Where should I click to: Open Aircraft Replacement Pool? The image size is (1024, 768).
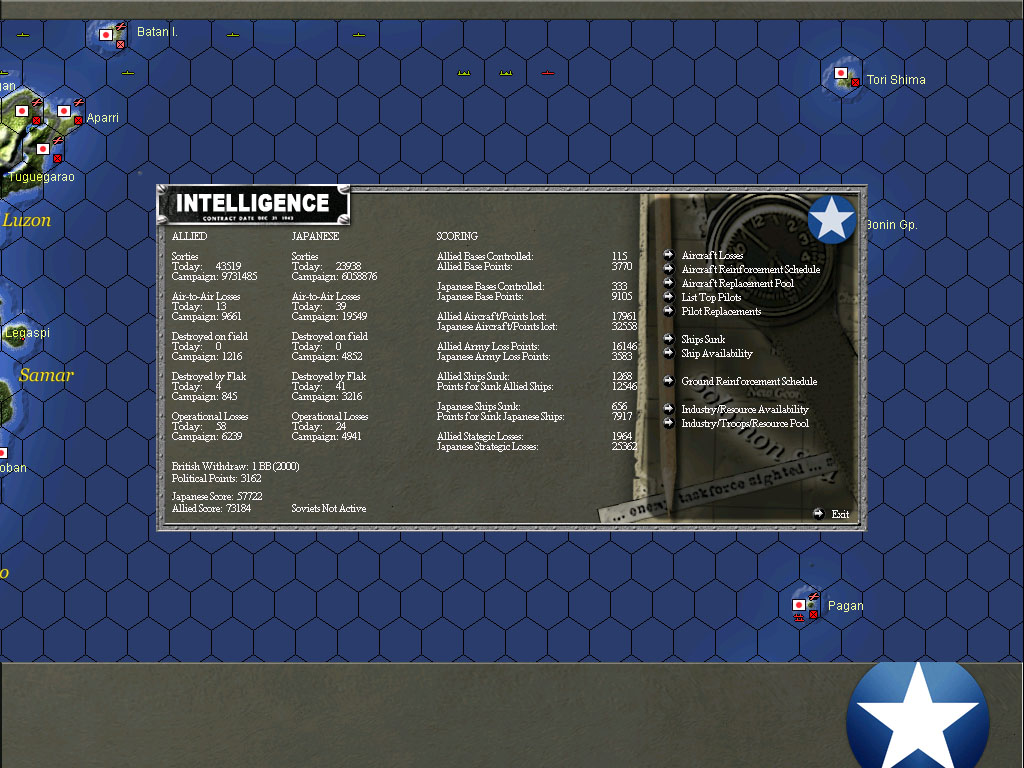click(737, 283)
